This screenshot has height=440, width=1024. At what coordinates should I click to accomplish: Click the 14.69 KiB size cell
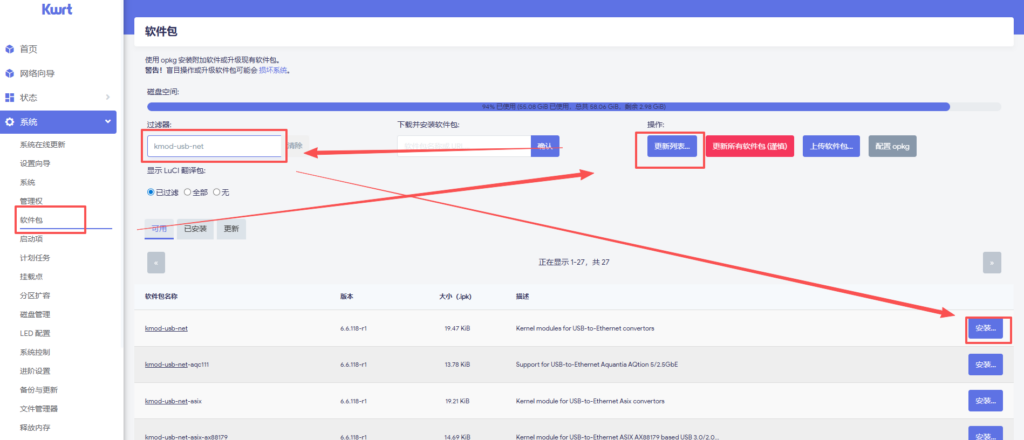(456, 436)
